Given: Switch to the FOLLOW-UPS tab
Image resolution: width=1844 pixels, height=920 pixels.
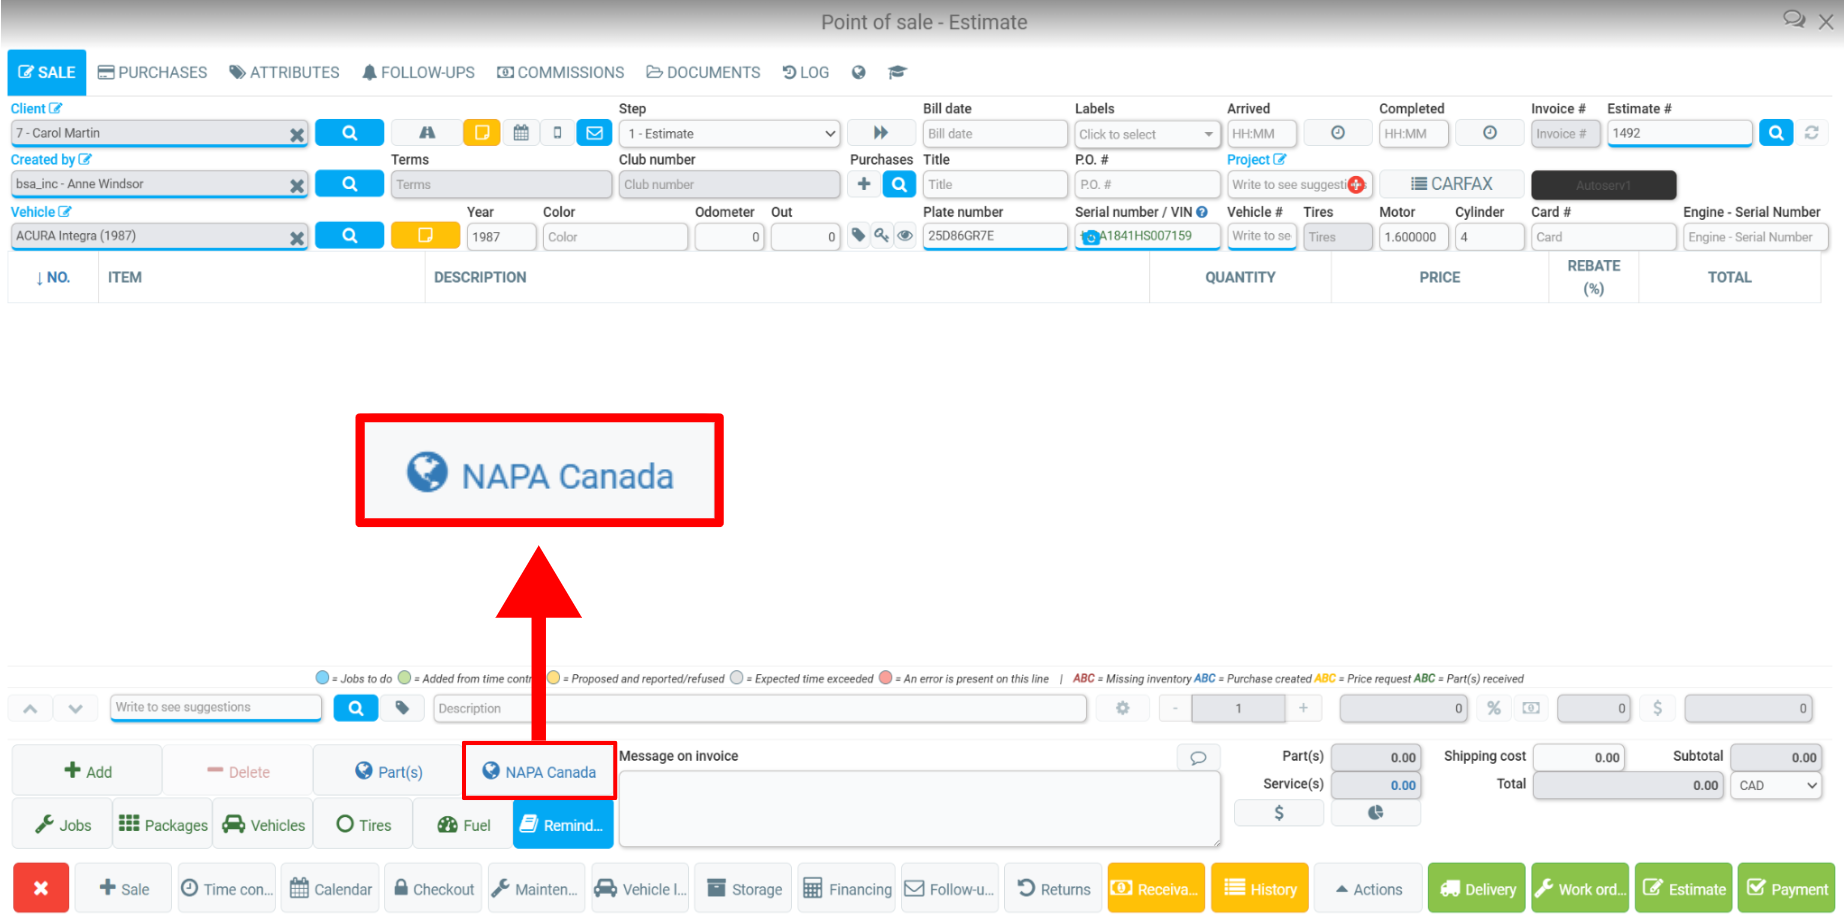Looking at the screenshot, I should pos(418,72).
